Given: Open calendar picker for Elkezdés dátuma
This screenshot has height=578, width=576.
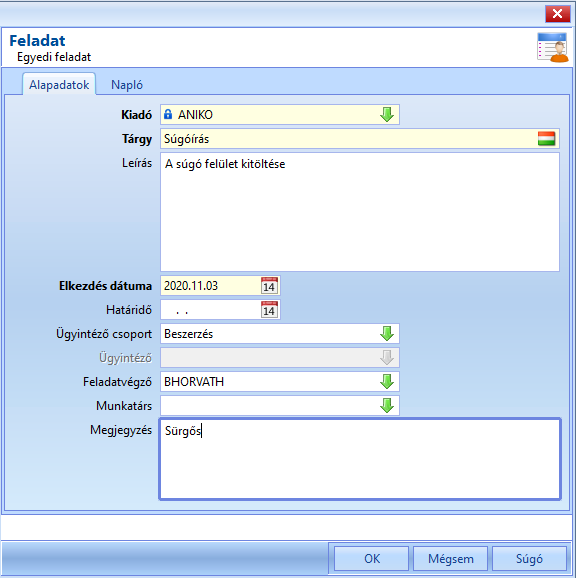Looking at the screenshot, I should (269, 286).
